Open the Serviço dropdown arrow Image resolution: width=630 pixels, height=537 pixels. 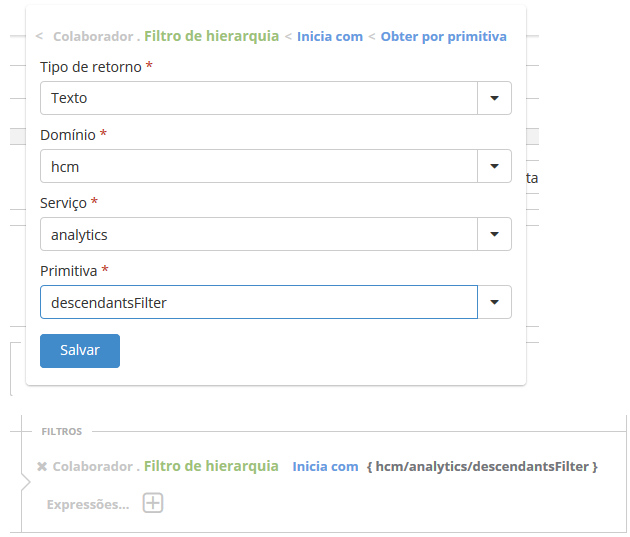494,234
